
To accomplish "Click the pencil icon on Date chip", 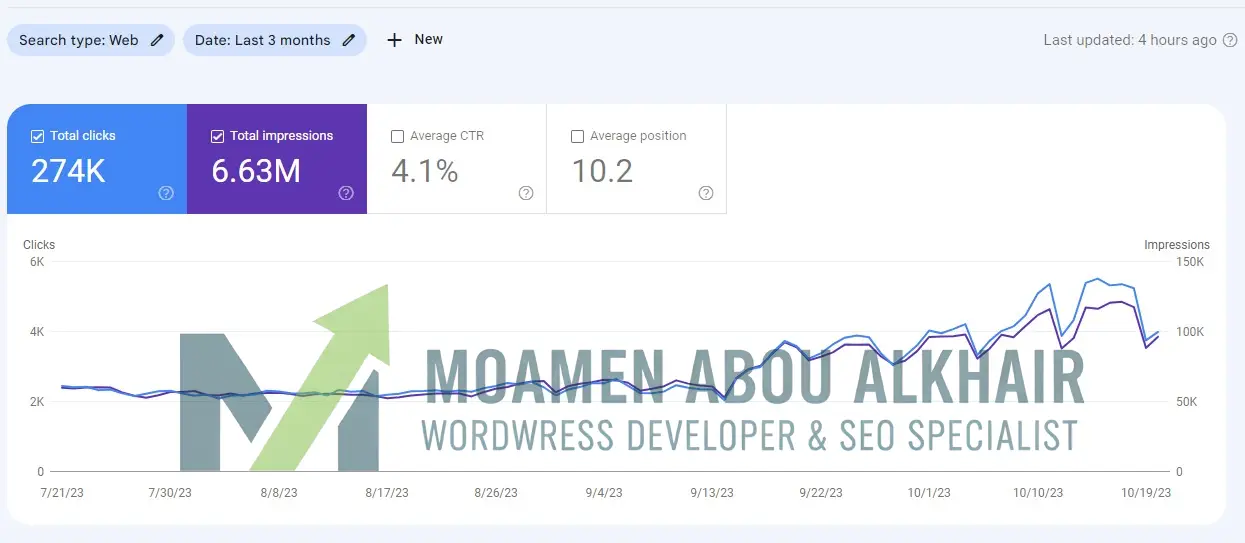I will [x=348, y=40].
